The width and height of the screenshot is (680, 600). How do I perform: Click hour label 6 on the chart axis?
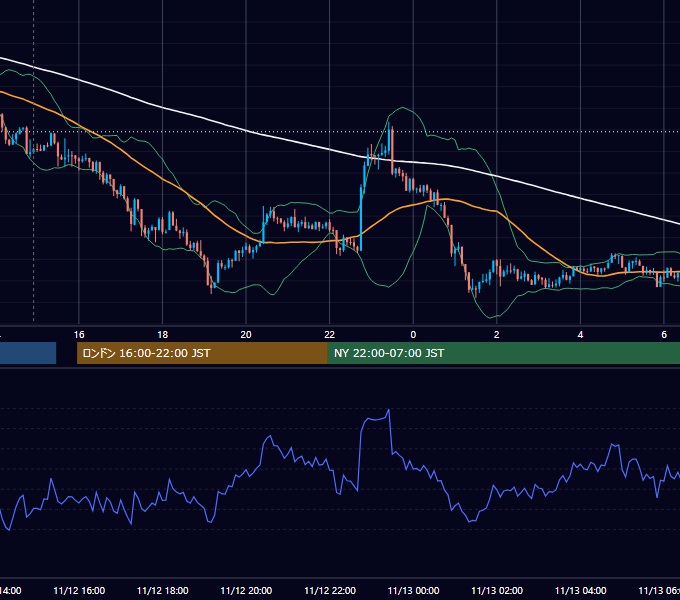coord(664,335)
